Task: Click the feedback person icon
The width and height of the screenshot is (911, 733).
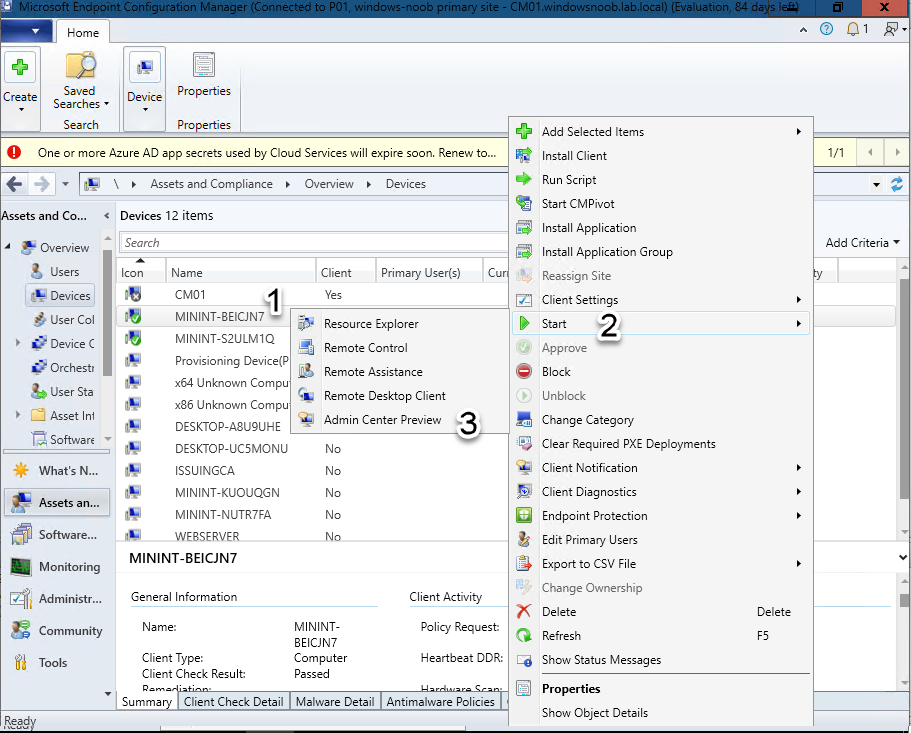Action: (x=891, y=29)
